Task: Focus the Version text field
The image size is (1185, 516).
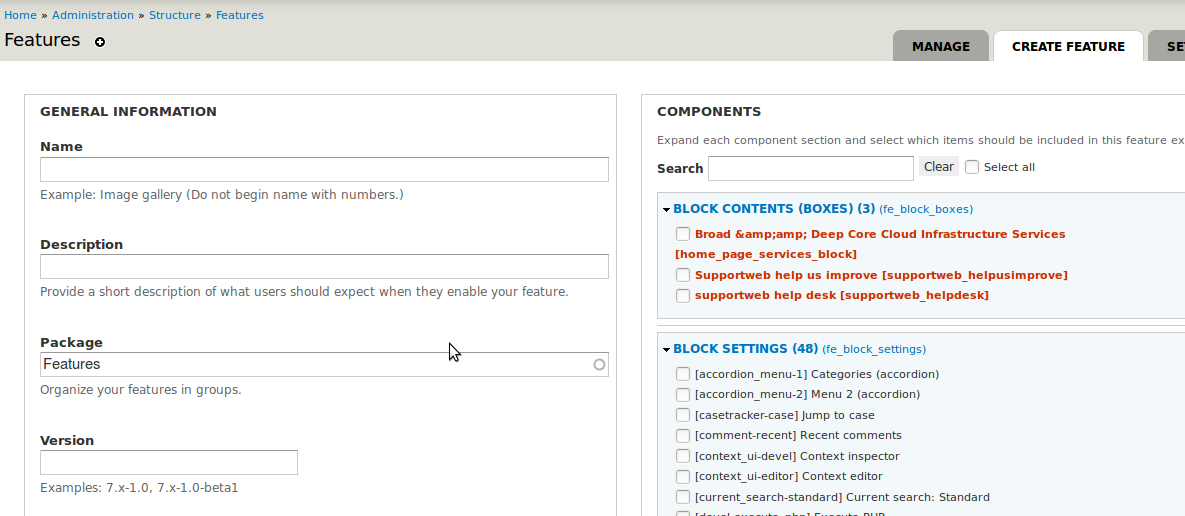Action: click(x=169, y=463)
